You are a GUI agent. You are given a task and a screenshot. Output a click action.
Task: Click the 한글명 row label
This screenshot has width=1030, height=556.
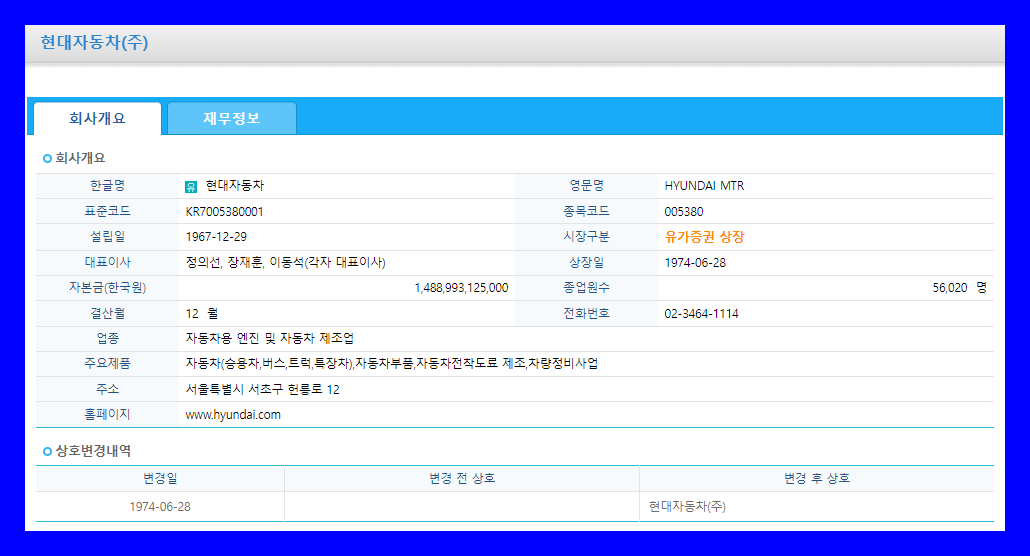click(x=108, y=186)
